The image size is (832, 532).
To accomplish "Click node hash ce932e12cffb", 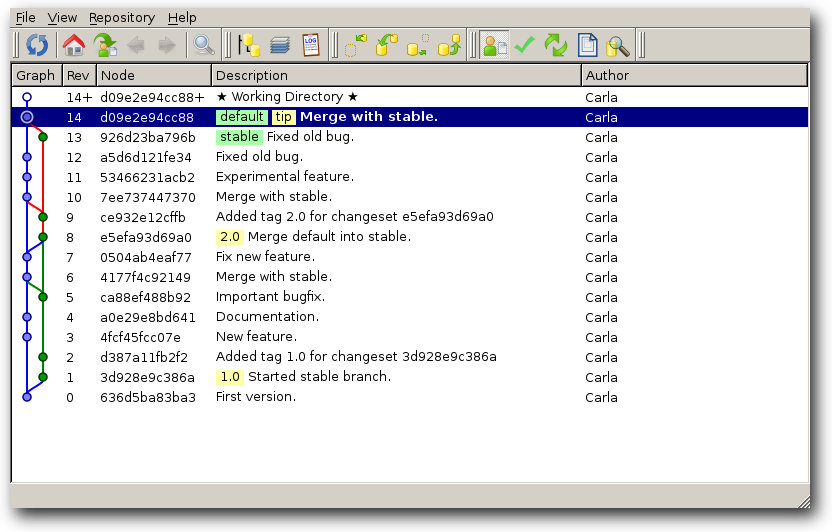I will tap(143, 217).
